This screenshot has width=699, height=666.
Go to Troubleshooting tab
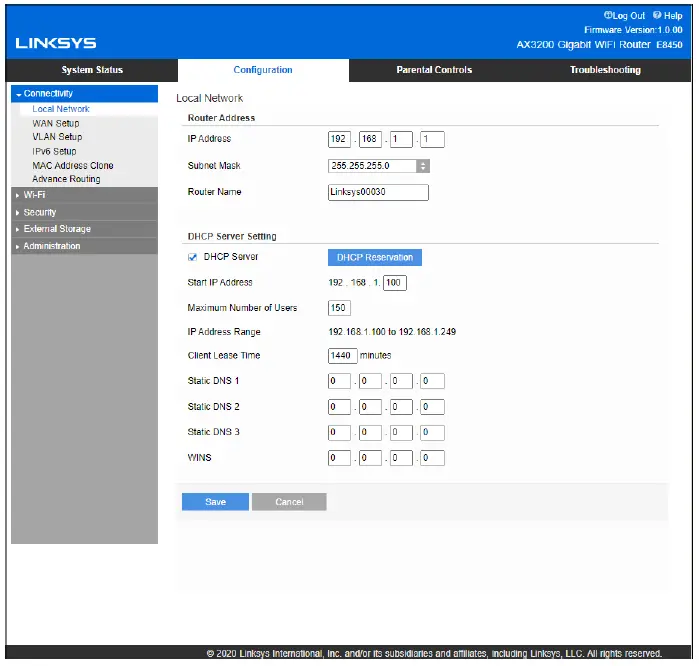[605, 70]
